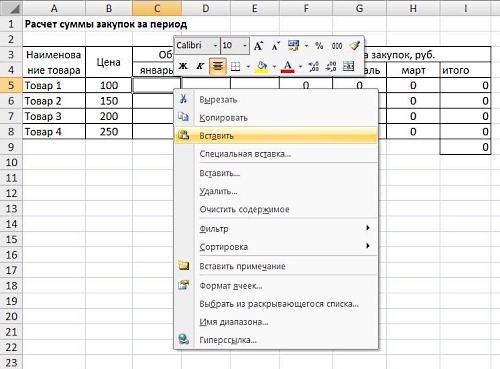Image resolution: width=500 pixels, height=369 pixels.
Task: Select highlighted column C header
Action: coord(157,8)
